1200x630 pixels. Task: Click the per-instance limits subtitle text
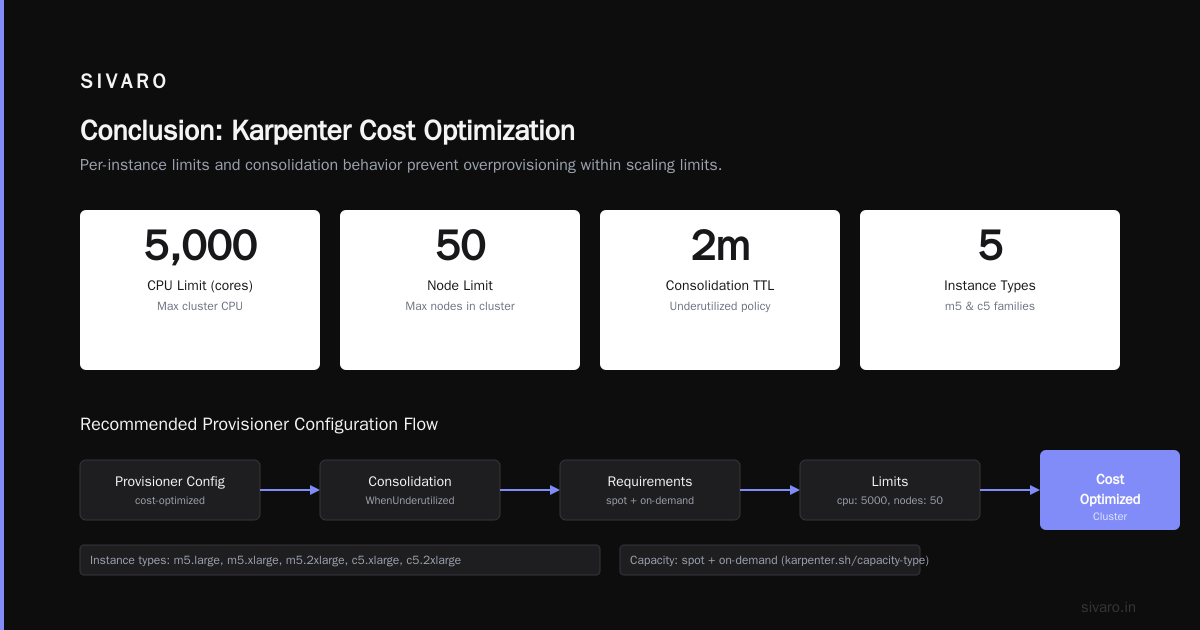pyautogui.click(x=401, y=165)
